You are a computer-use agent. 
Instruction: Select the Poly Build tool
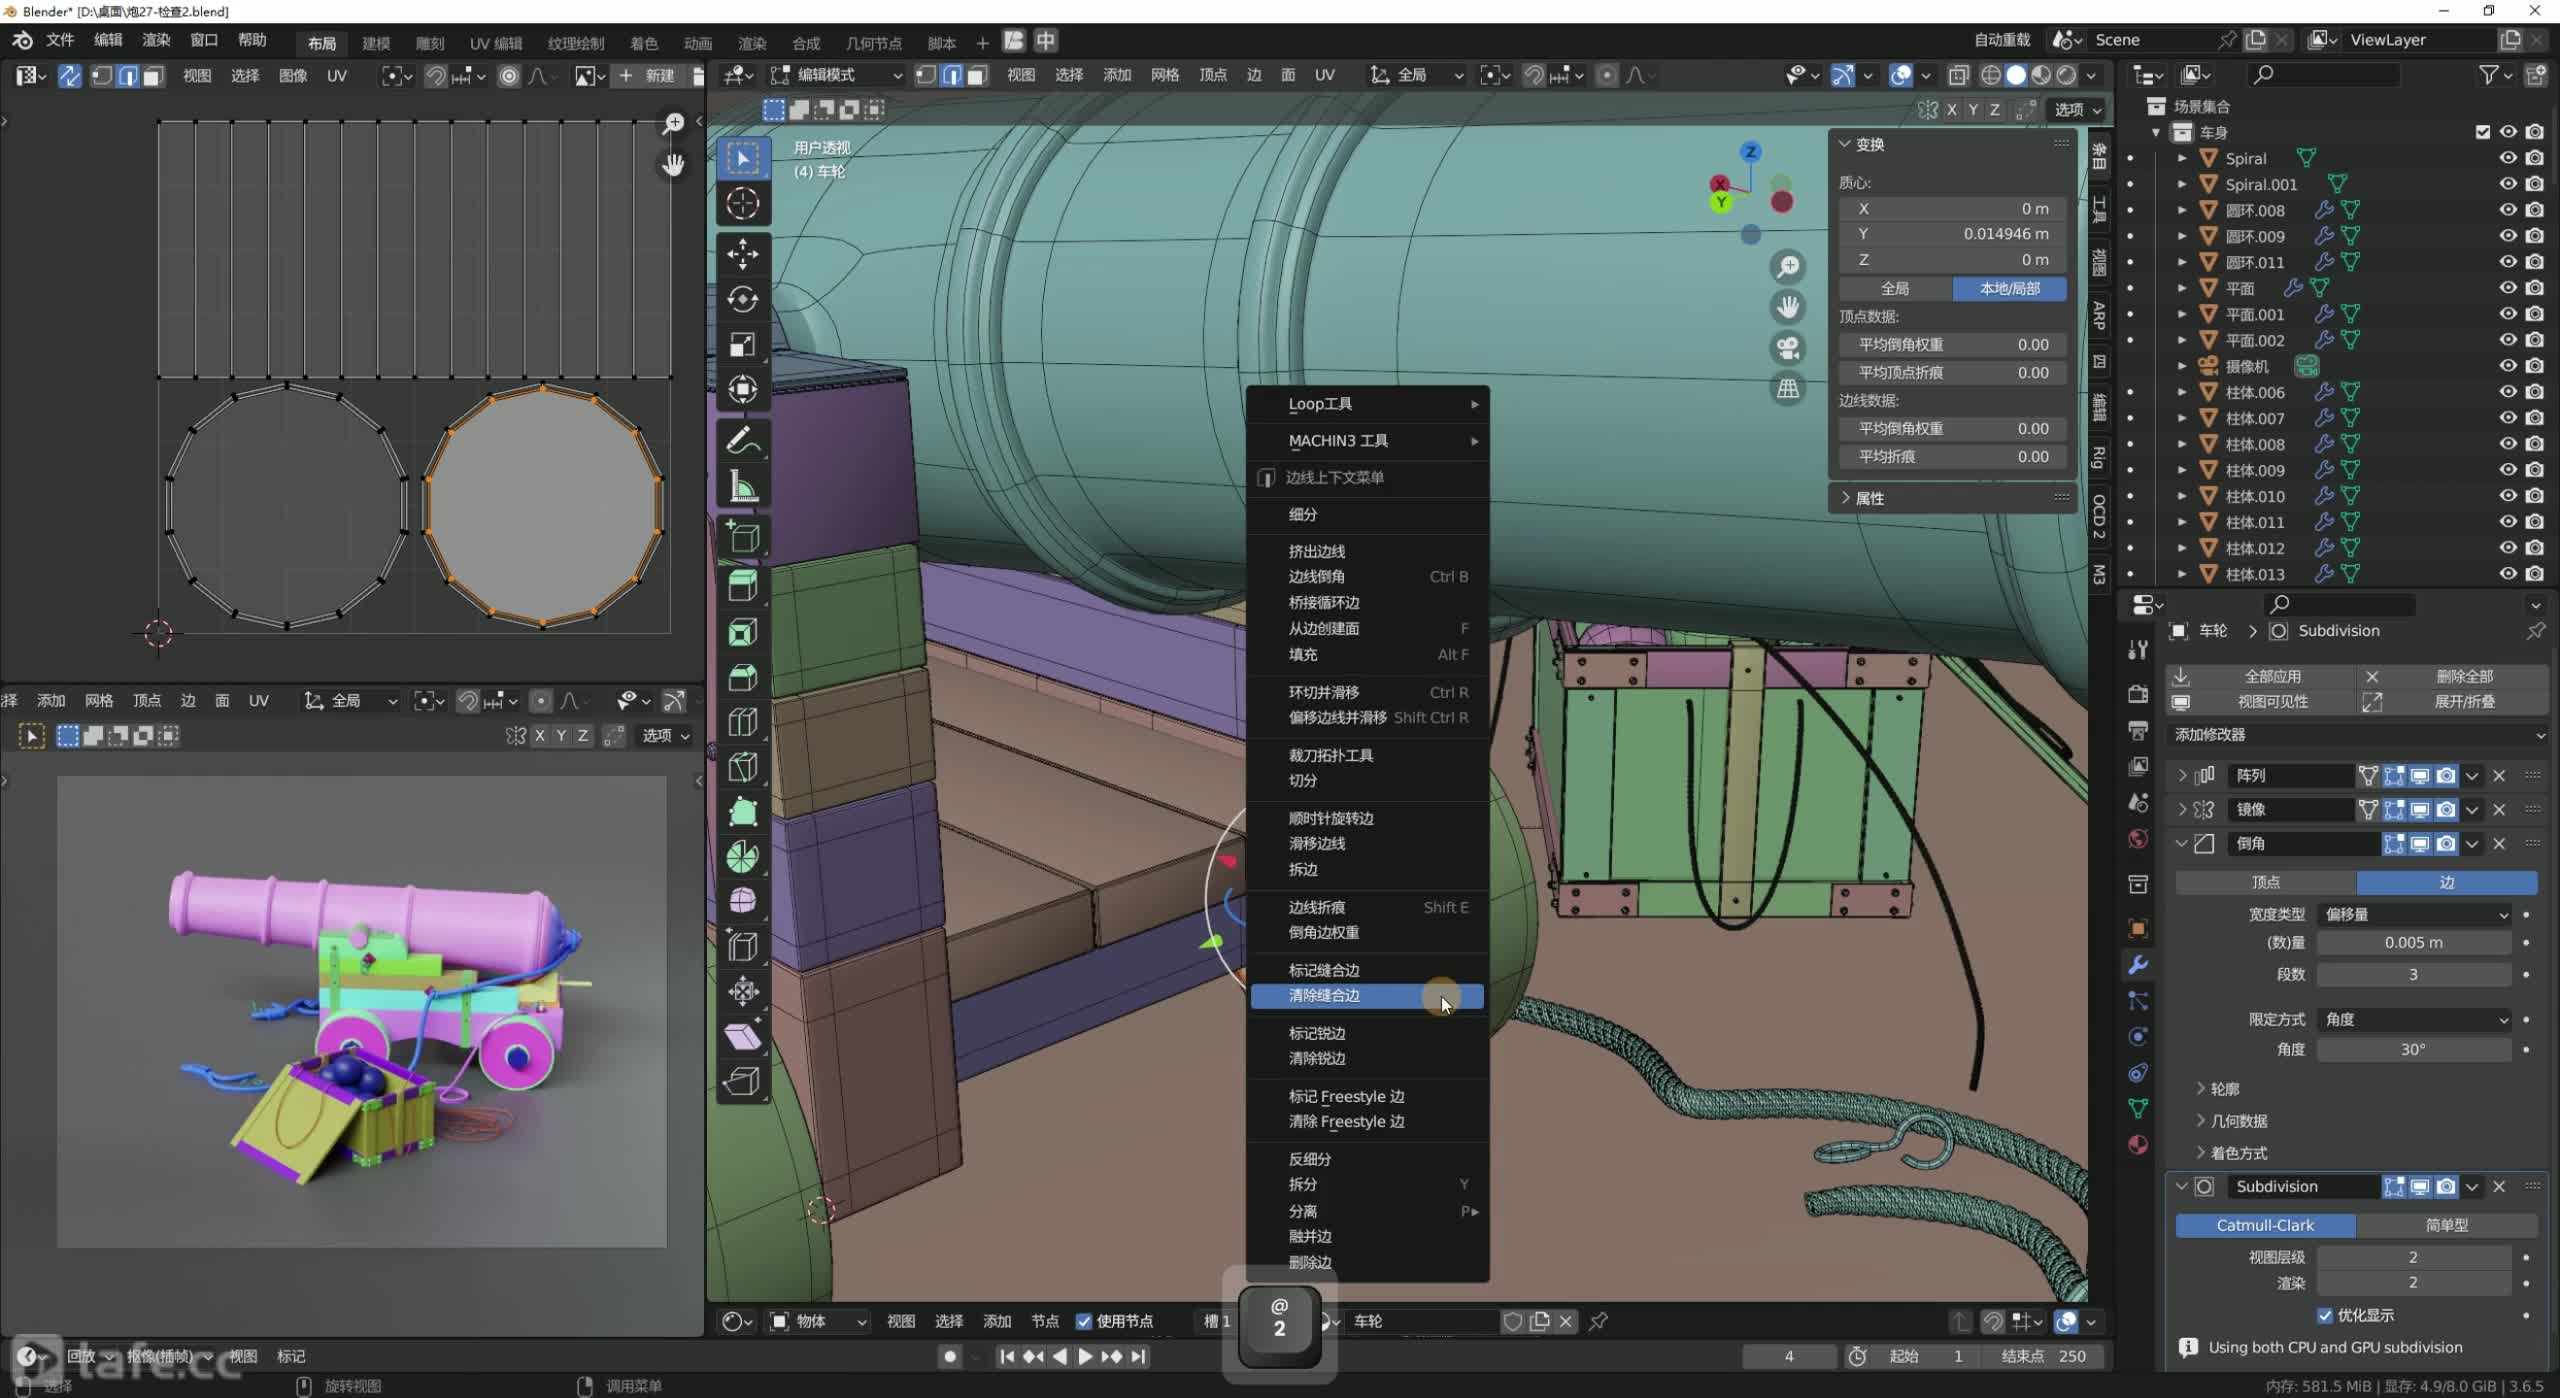tap(742, 812)
